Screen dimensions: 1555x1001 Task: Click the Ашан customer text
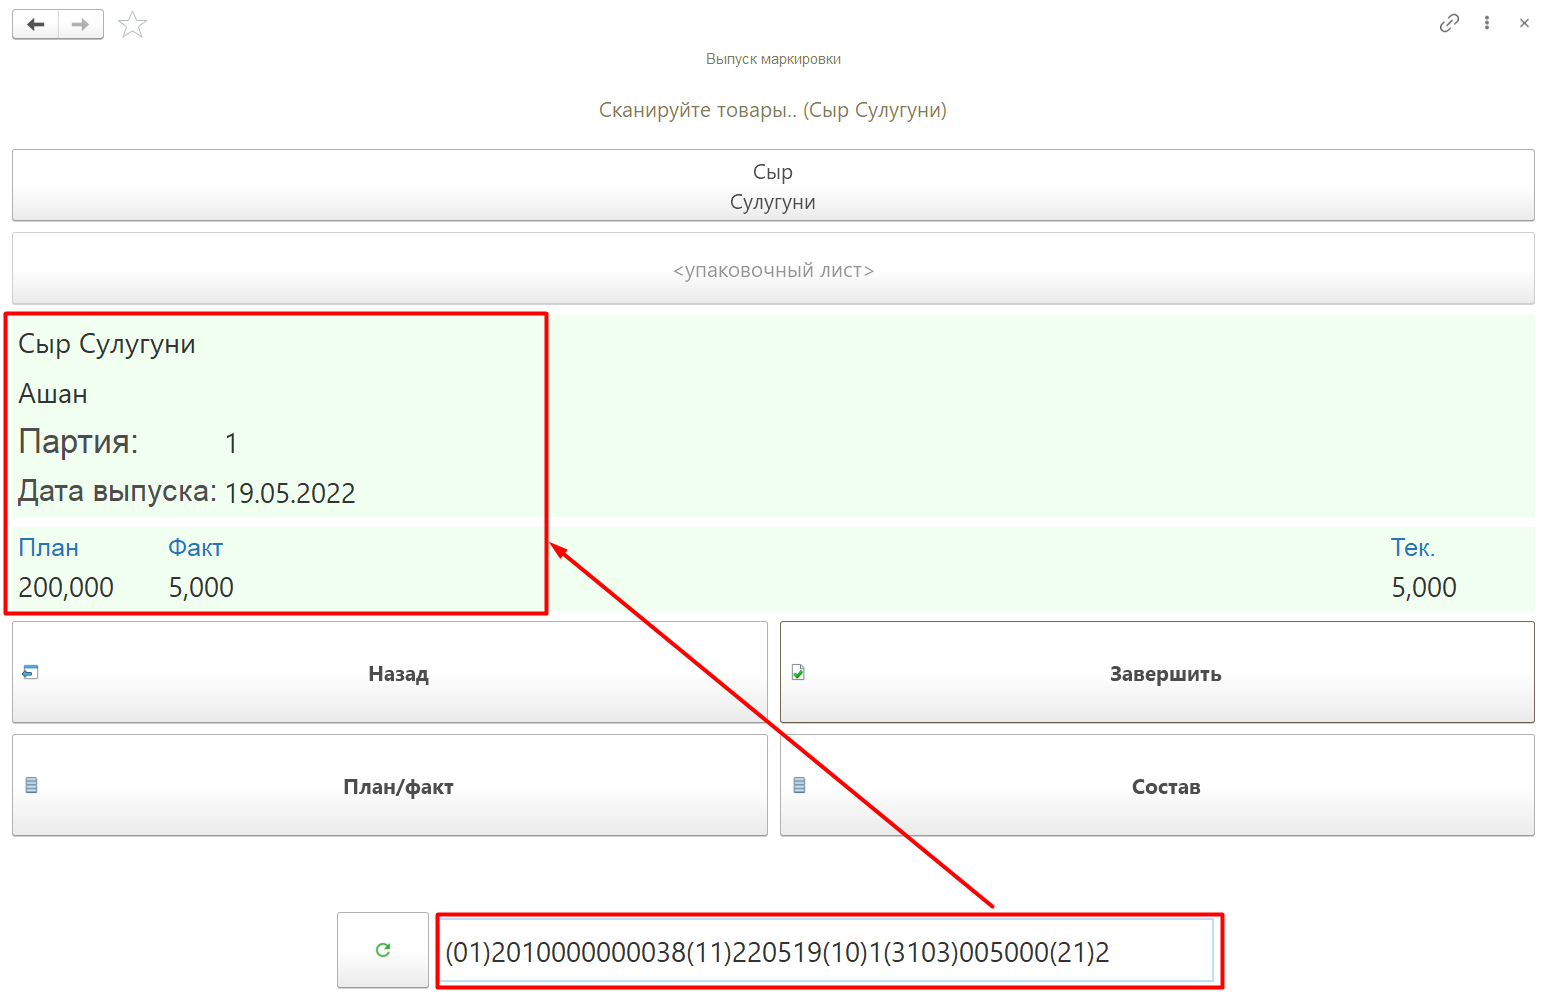click(x=53, y=394)
